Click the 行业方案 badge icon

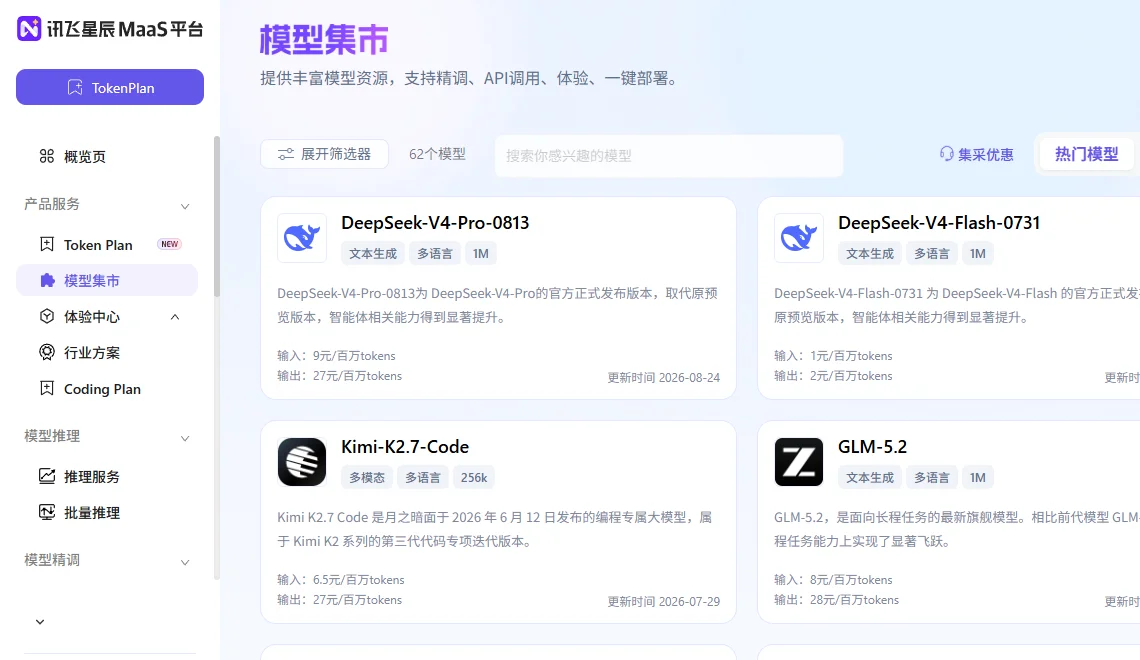coord(47,353)
